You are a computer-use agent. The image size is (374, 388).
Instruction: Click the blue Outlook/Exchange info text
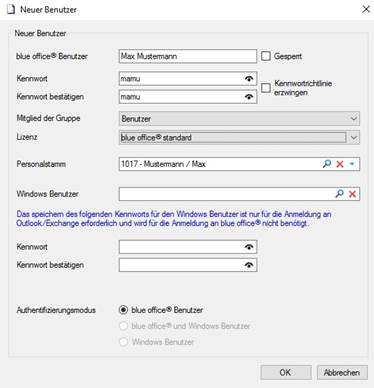coord(174,219)
